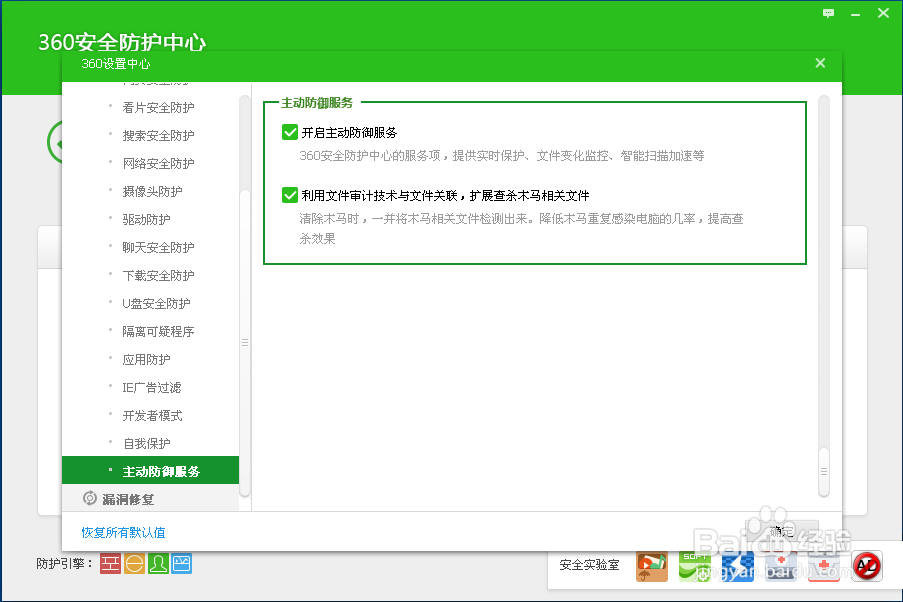Screen dimensions: 903x602
Task: Expand the 漏洞修复 section
Action: 150,498
